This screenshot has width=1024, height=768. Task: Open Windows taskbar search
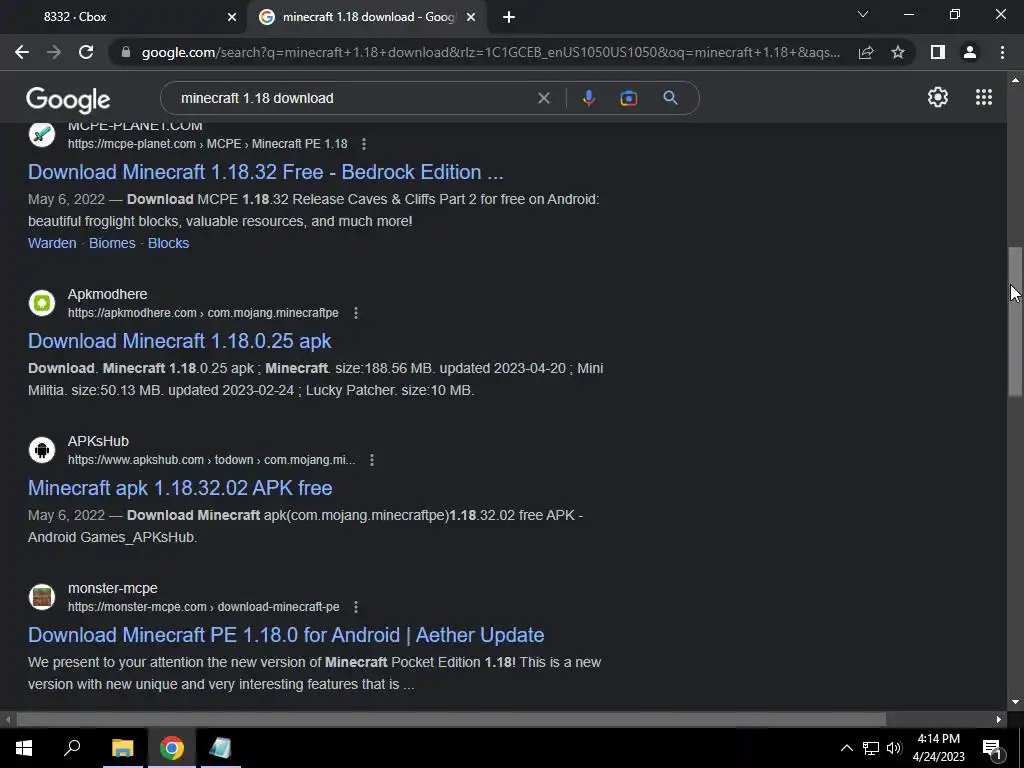72,748
